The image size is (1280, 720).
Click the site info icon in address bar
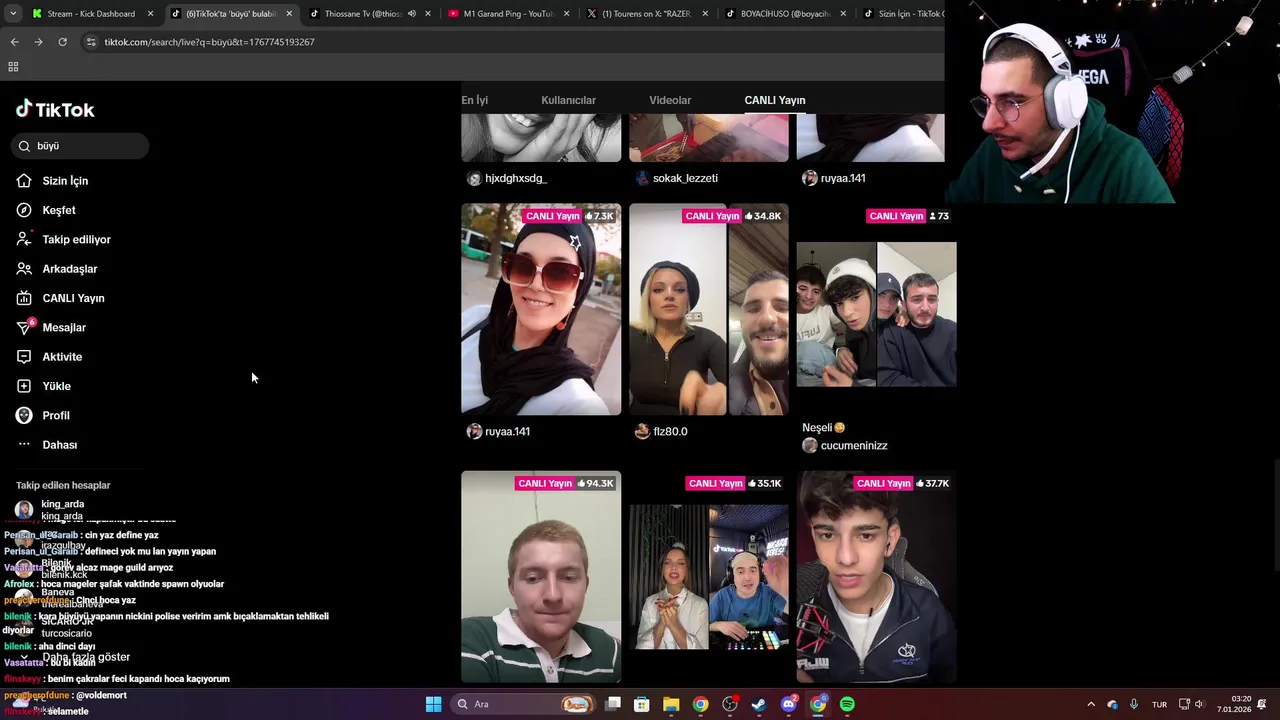click(91, 42)
